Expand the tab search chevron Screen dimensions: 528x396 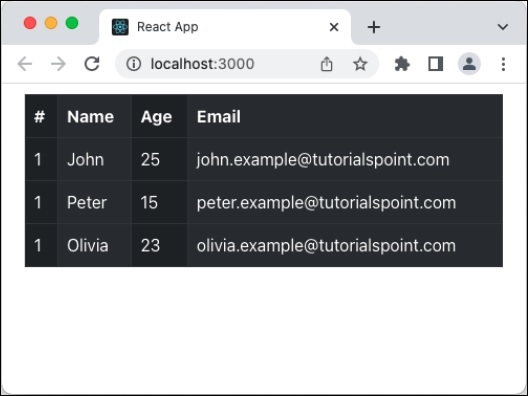click(502, 27)
